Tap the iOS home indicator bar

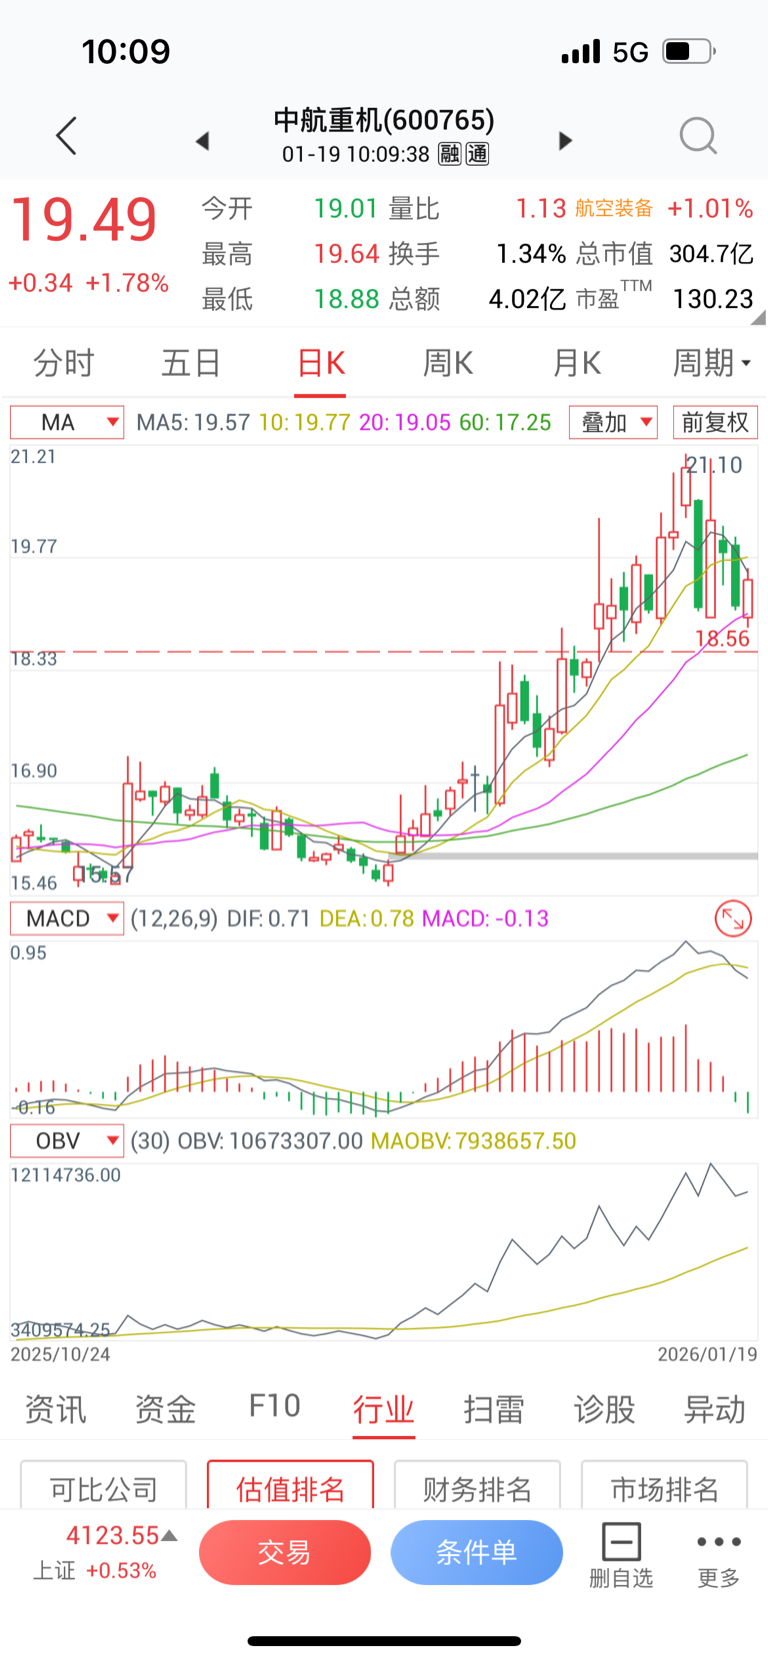(384, 1640)
